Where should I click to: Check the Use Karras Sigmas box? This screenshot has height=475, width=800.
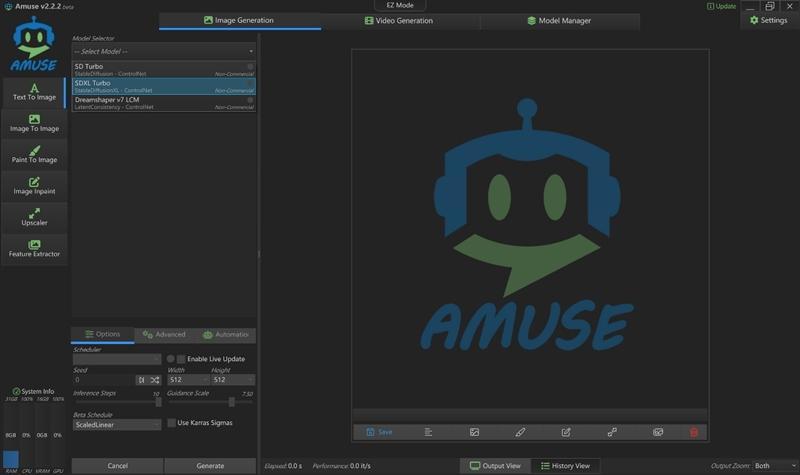[170, 423]
